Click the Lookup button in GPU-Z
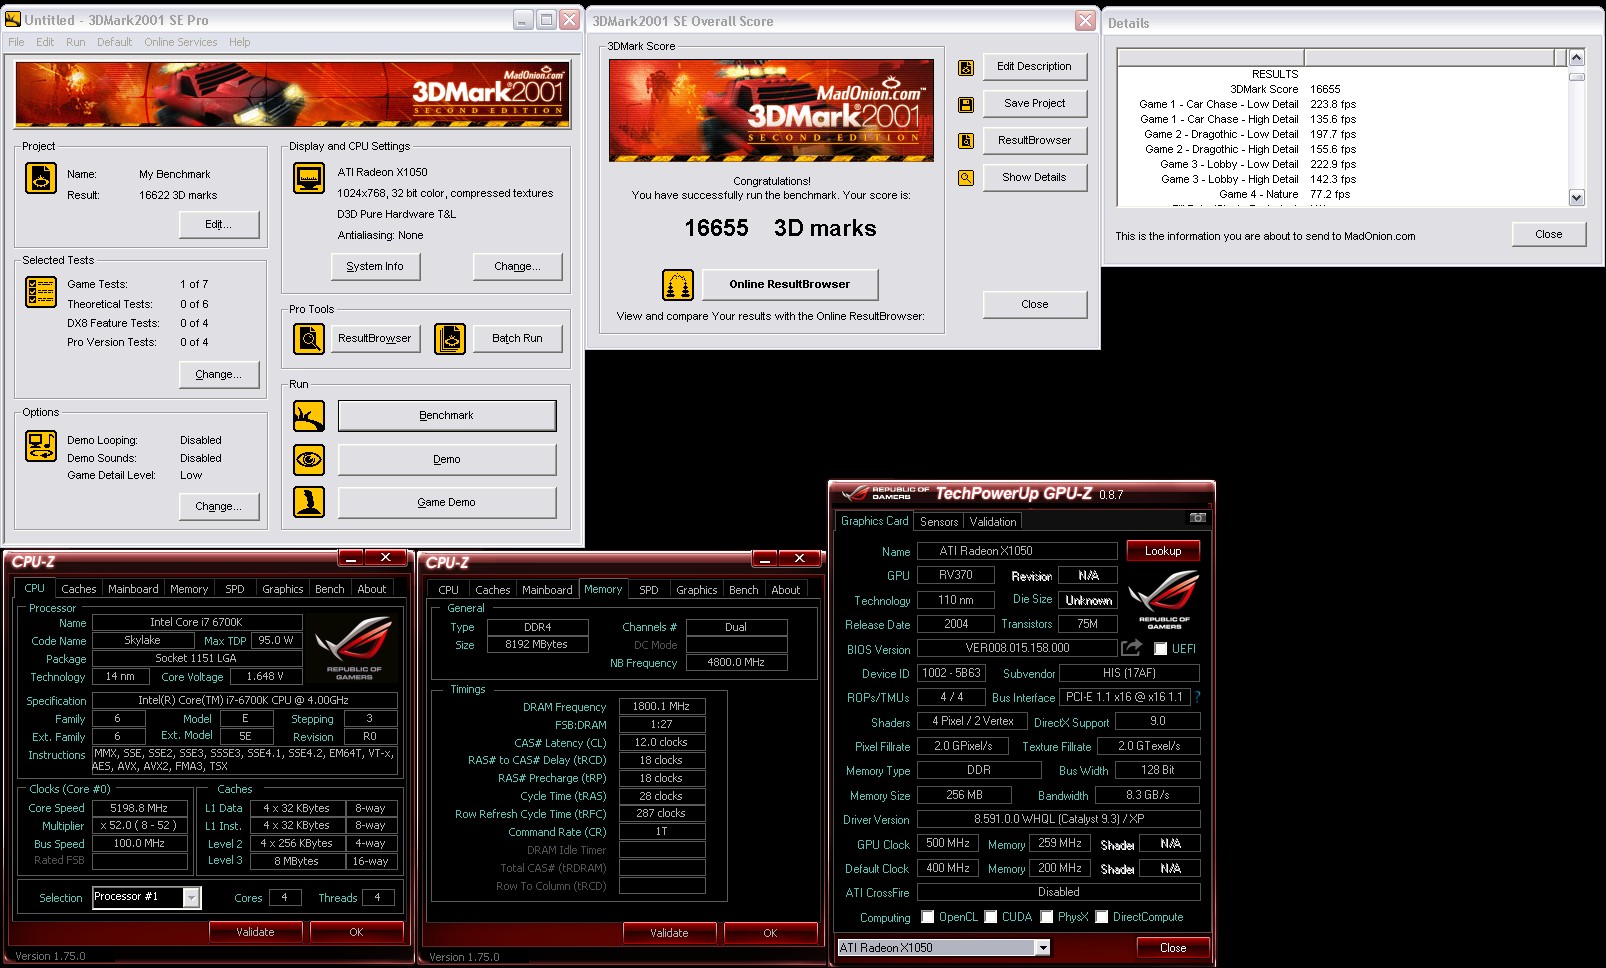The height and width of the screenshot is (968, 1606). pyautogui.click(x=1163, y=551)
